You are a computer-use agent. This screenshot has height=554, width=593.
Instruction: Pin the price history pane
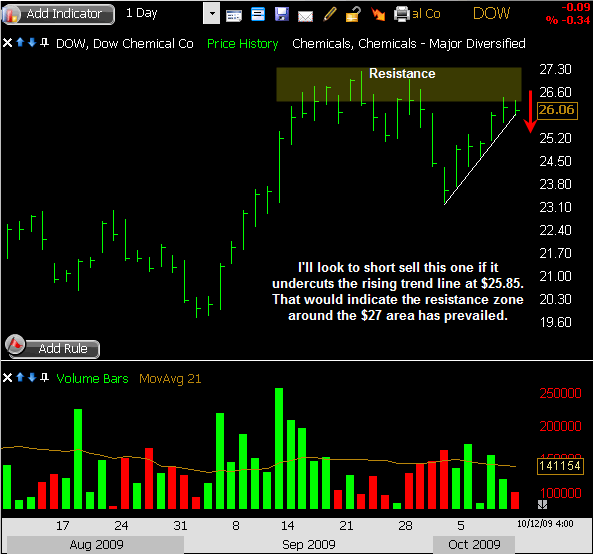(44, 42)
